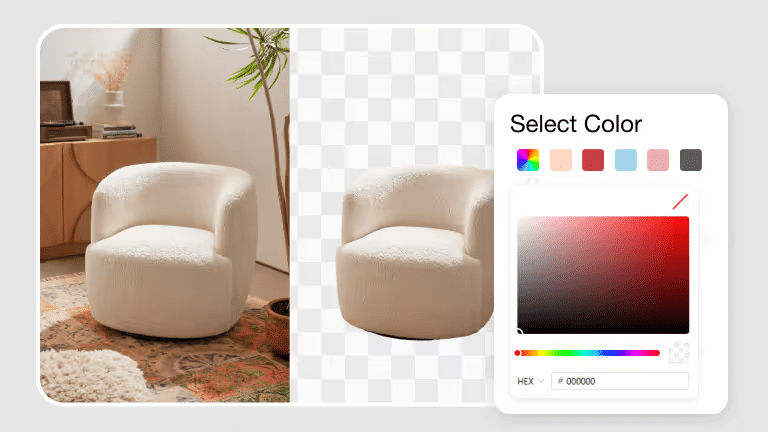The image size is (768, 432).
Task: Click blue region on the hue slider
Action: click(610, 353)
